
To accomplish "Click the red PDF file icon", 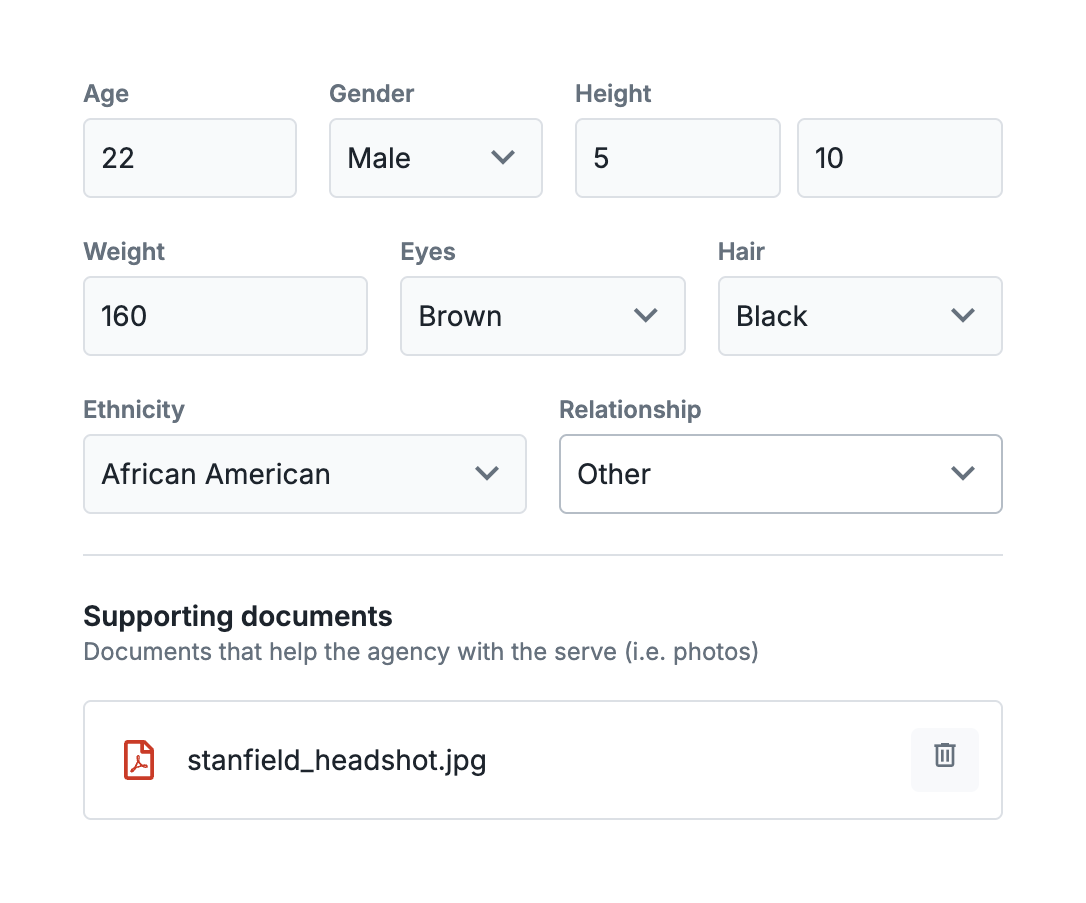I will pos(139,760).
